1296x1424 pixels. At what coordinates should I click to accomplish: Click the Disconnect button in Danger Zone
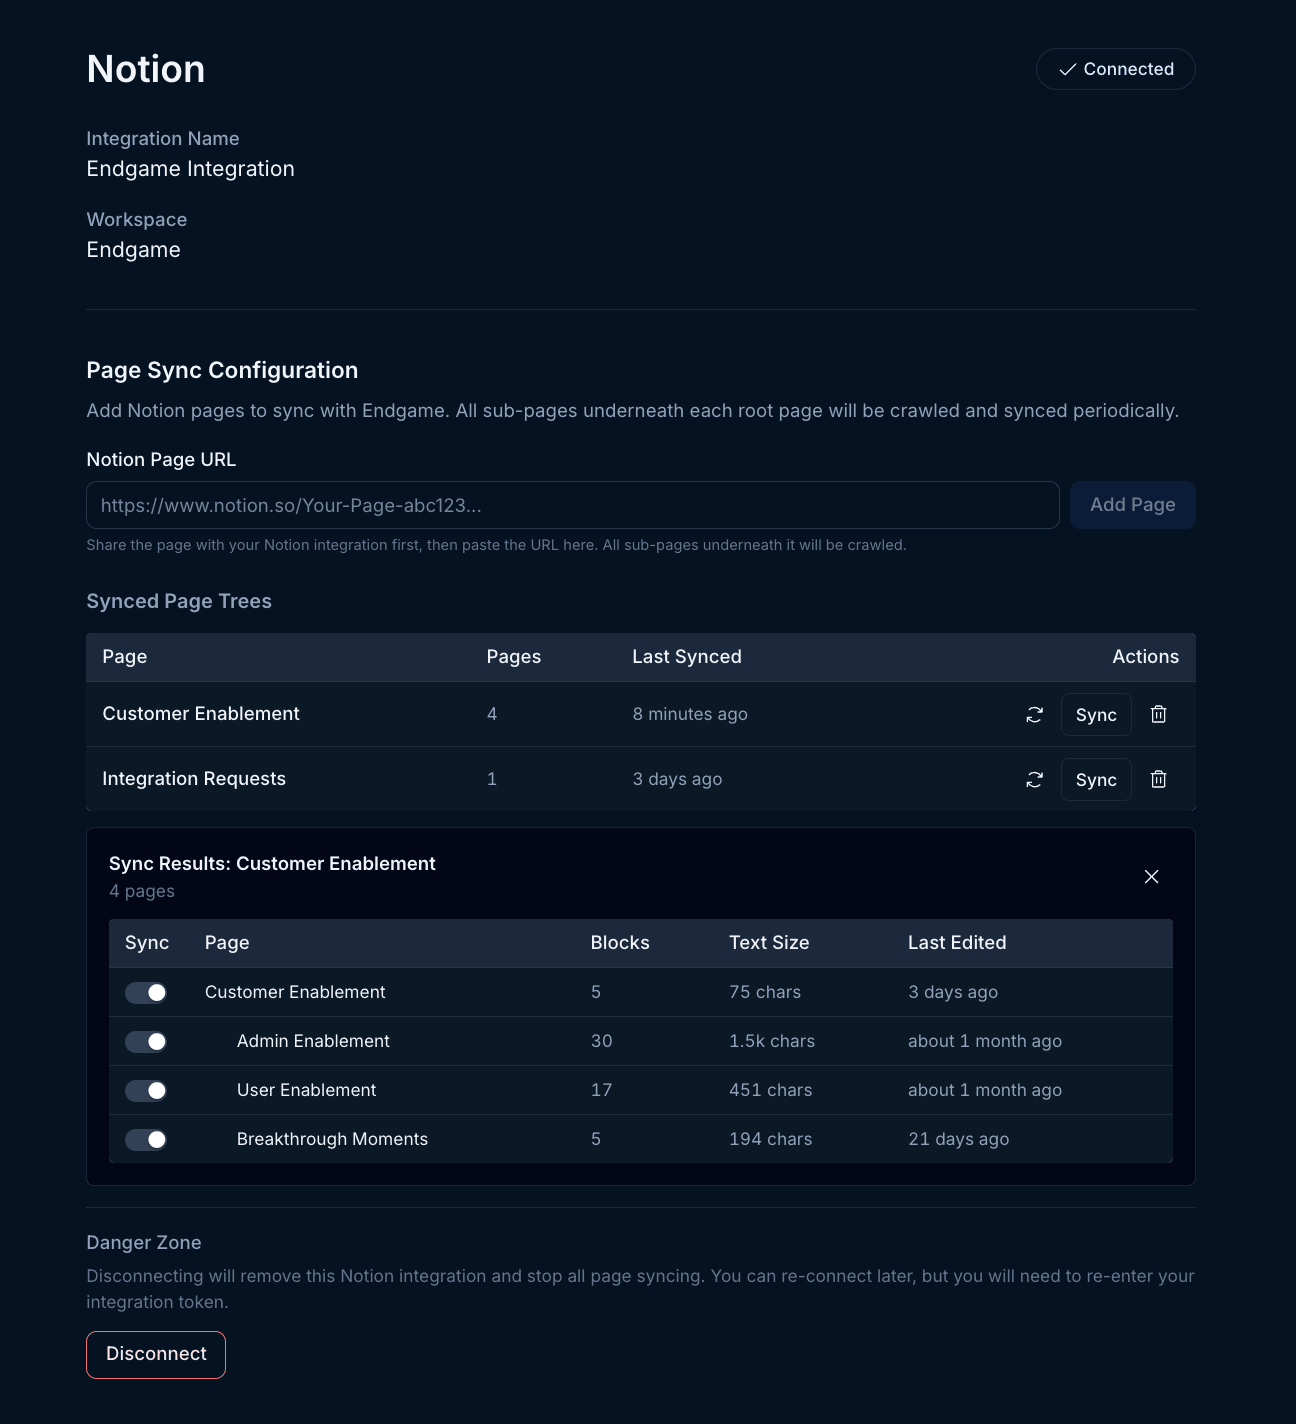[155, 1354]
